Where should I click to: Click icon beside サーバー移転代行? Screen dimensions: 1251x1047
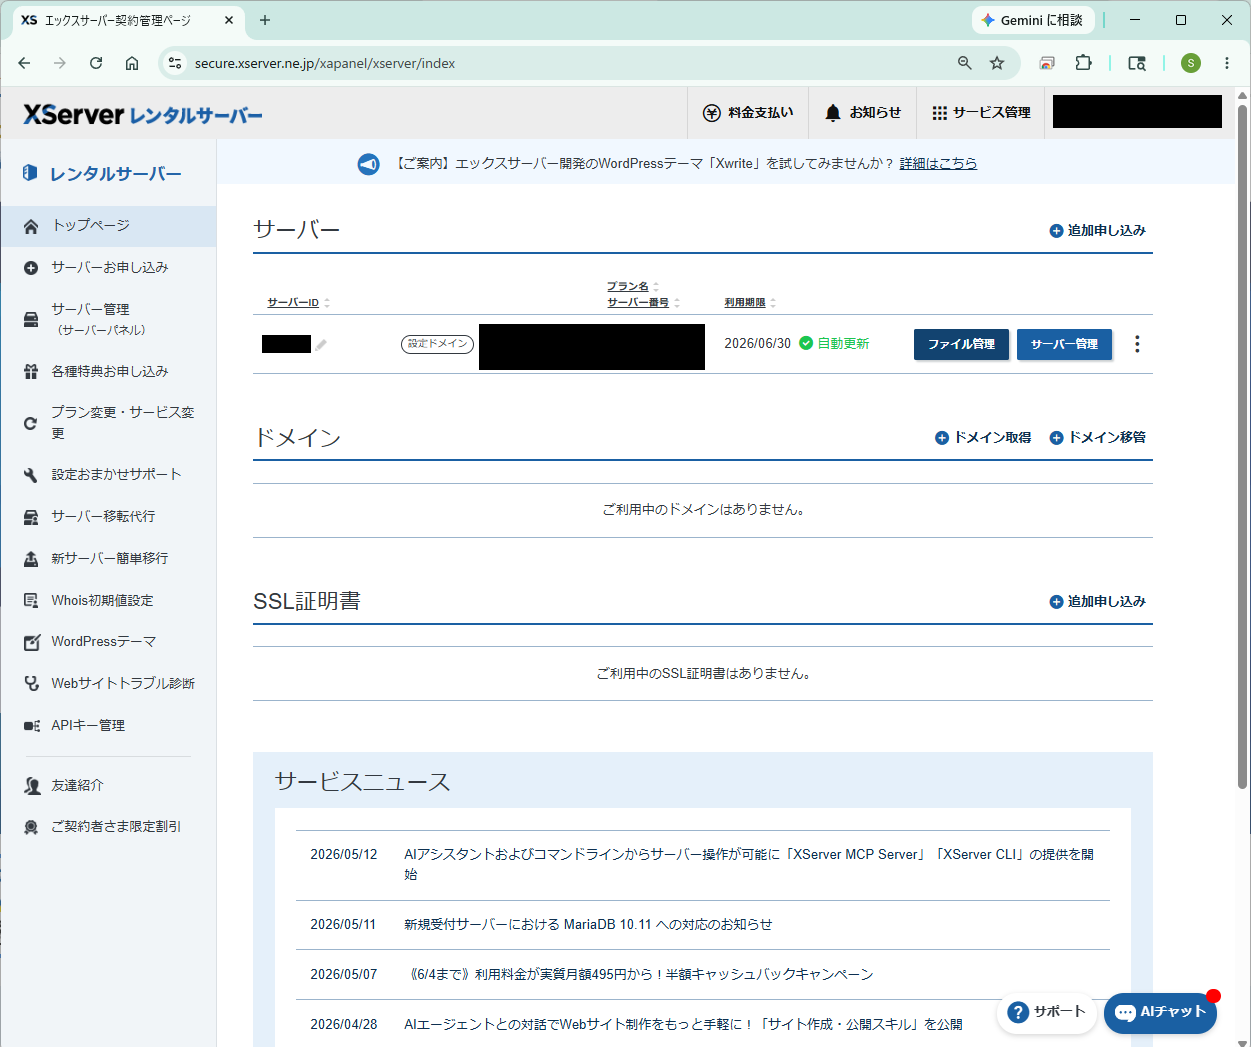[x=31, y=517]
